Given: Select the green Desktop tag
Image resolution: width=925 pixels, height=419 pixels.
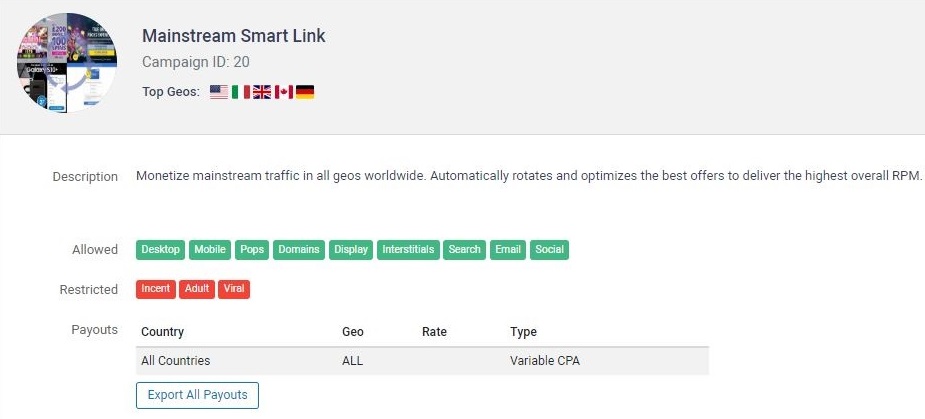Looking at the screenshot, I should click(160, 250).
